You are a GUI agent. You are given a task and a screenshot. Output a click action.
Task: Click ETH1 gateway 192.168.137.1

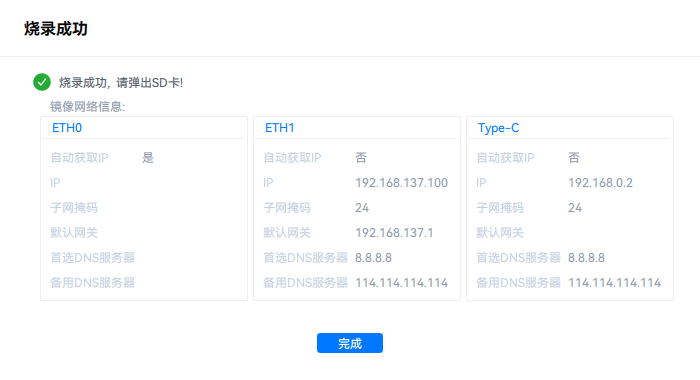(394, 233)
